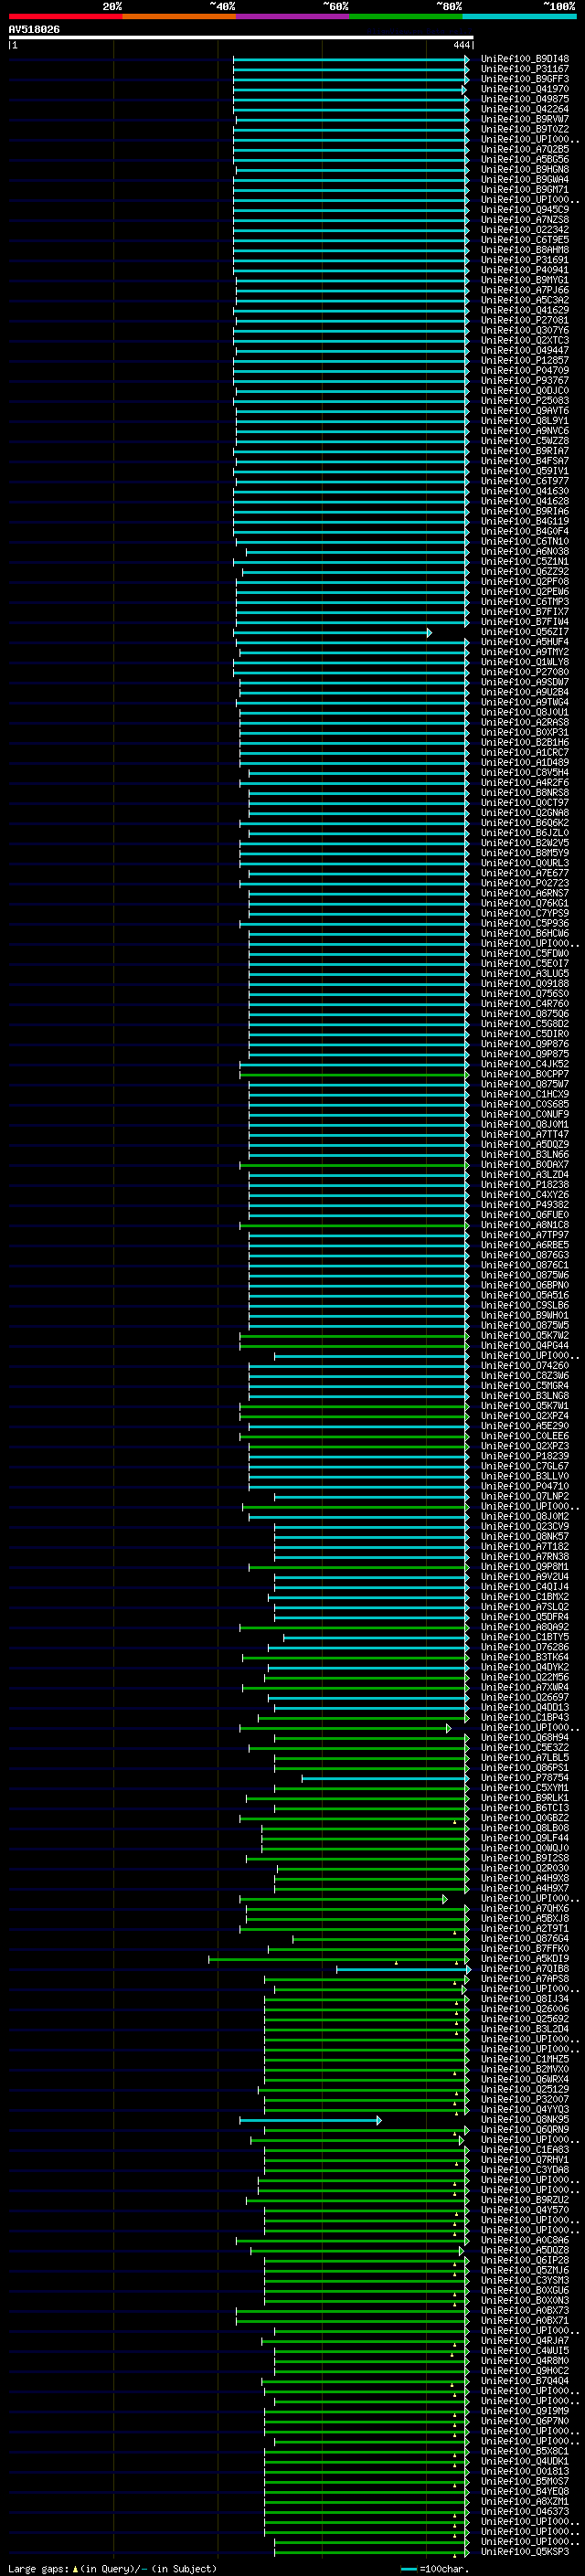Click the UniRef100_A2RAS8 label
Screen dimensions: 585x2576
click(x=525, y=722)
